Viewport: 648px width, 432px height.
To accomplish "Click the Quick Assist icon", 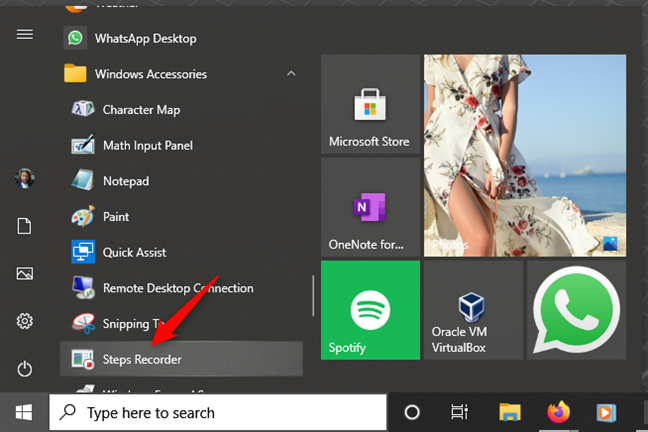I will (83, 252).
